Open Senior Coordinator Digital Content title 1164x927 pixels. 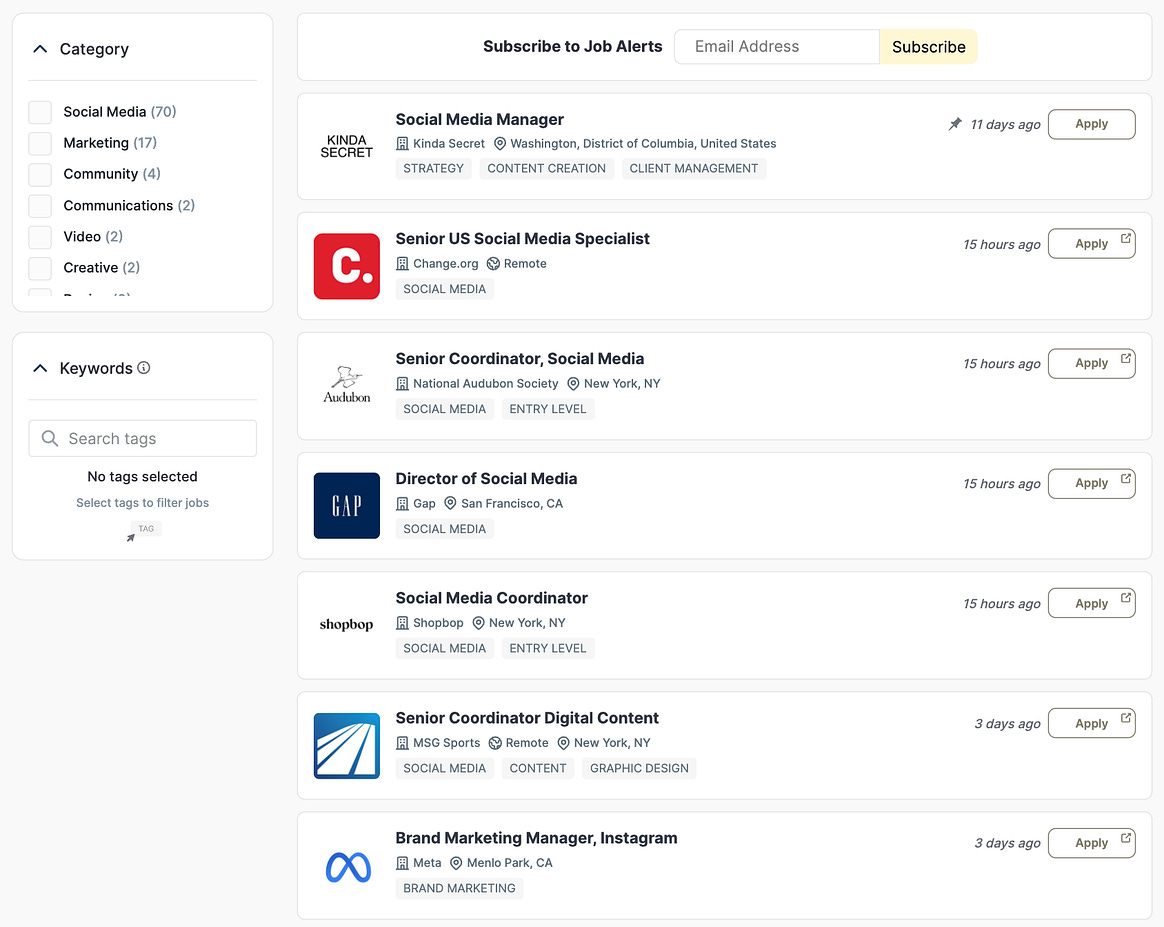[x=527, y=718]
